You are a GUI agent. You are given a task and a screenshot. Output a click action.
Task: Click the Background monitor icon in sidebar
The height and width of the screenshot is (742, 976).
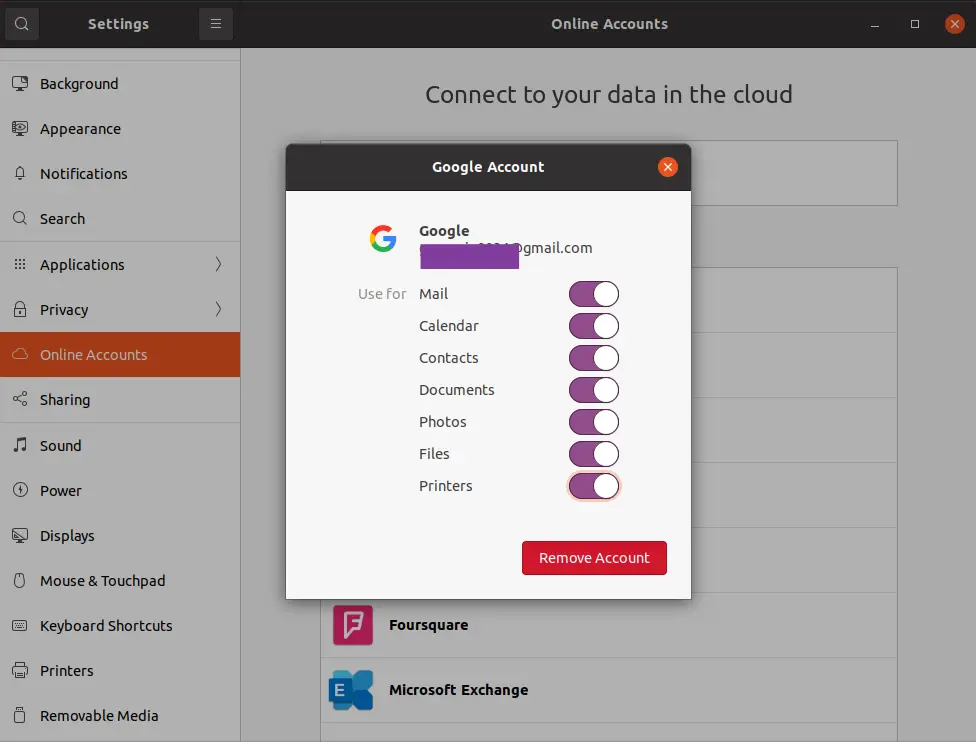[x=20, y=83]
